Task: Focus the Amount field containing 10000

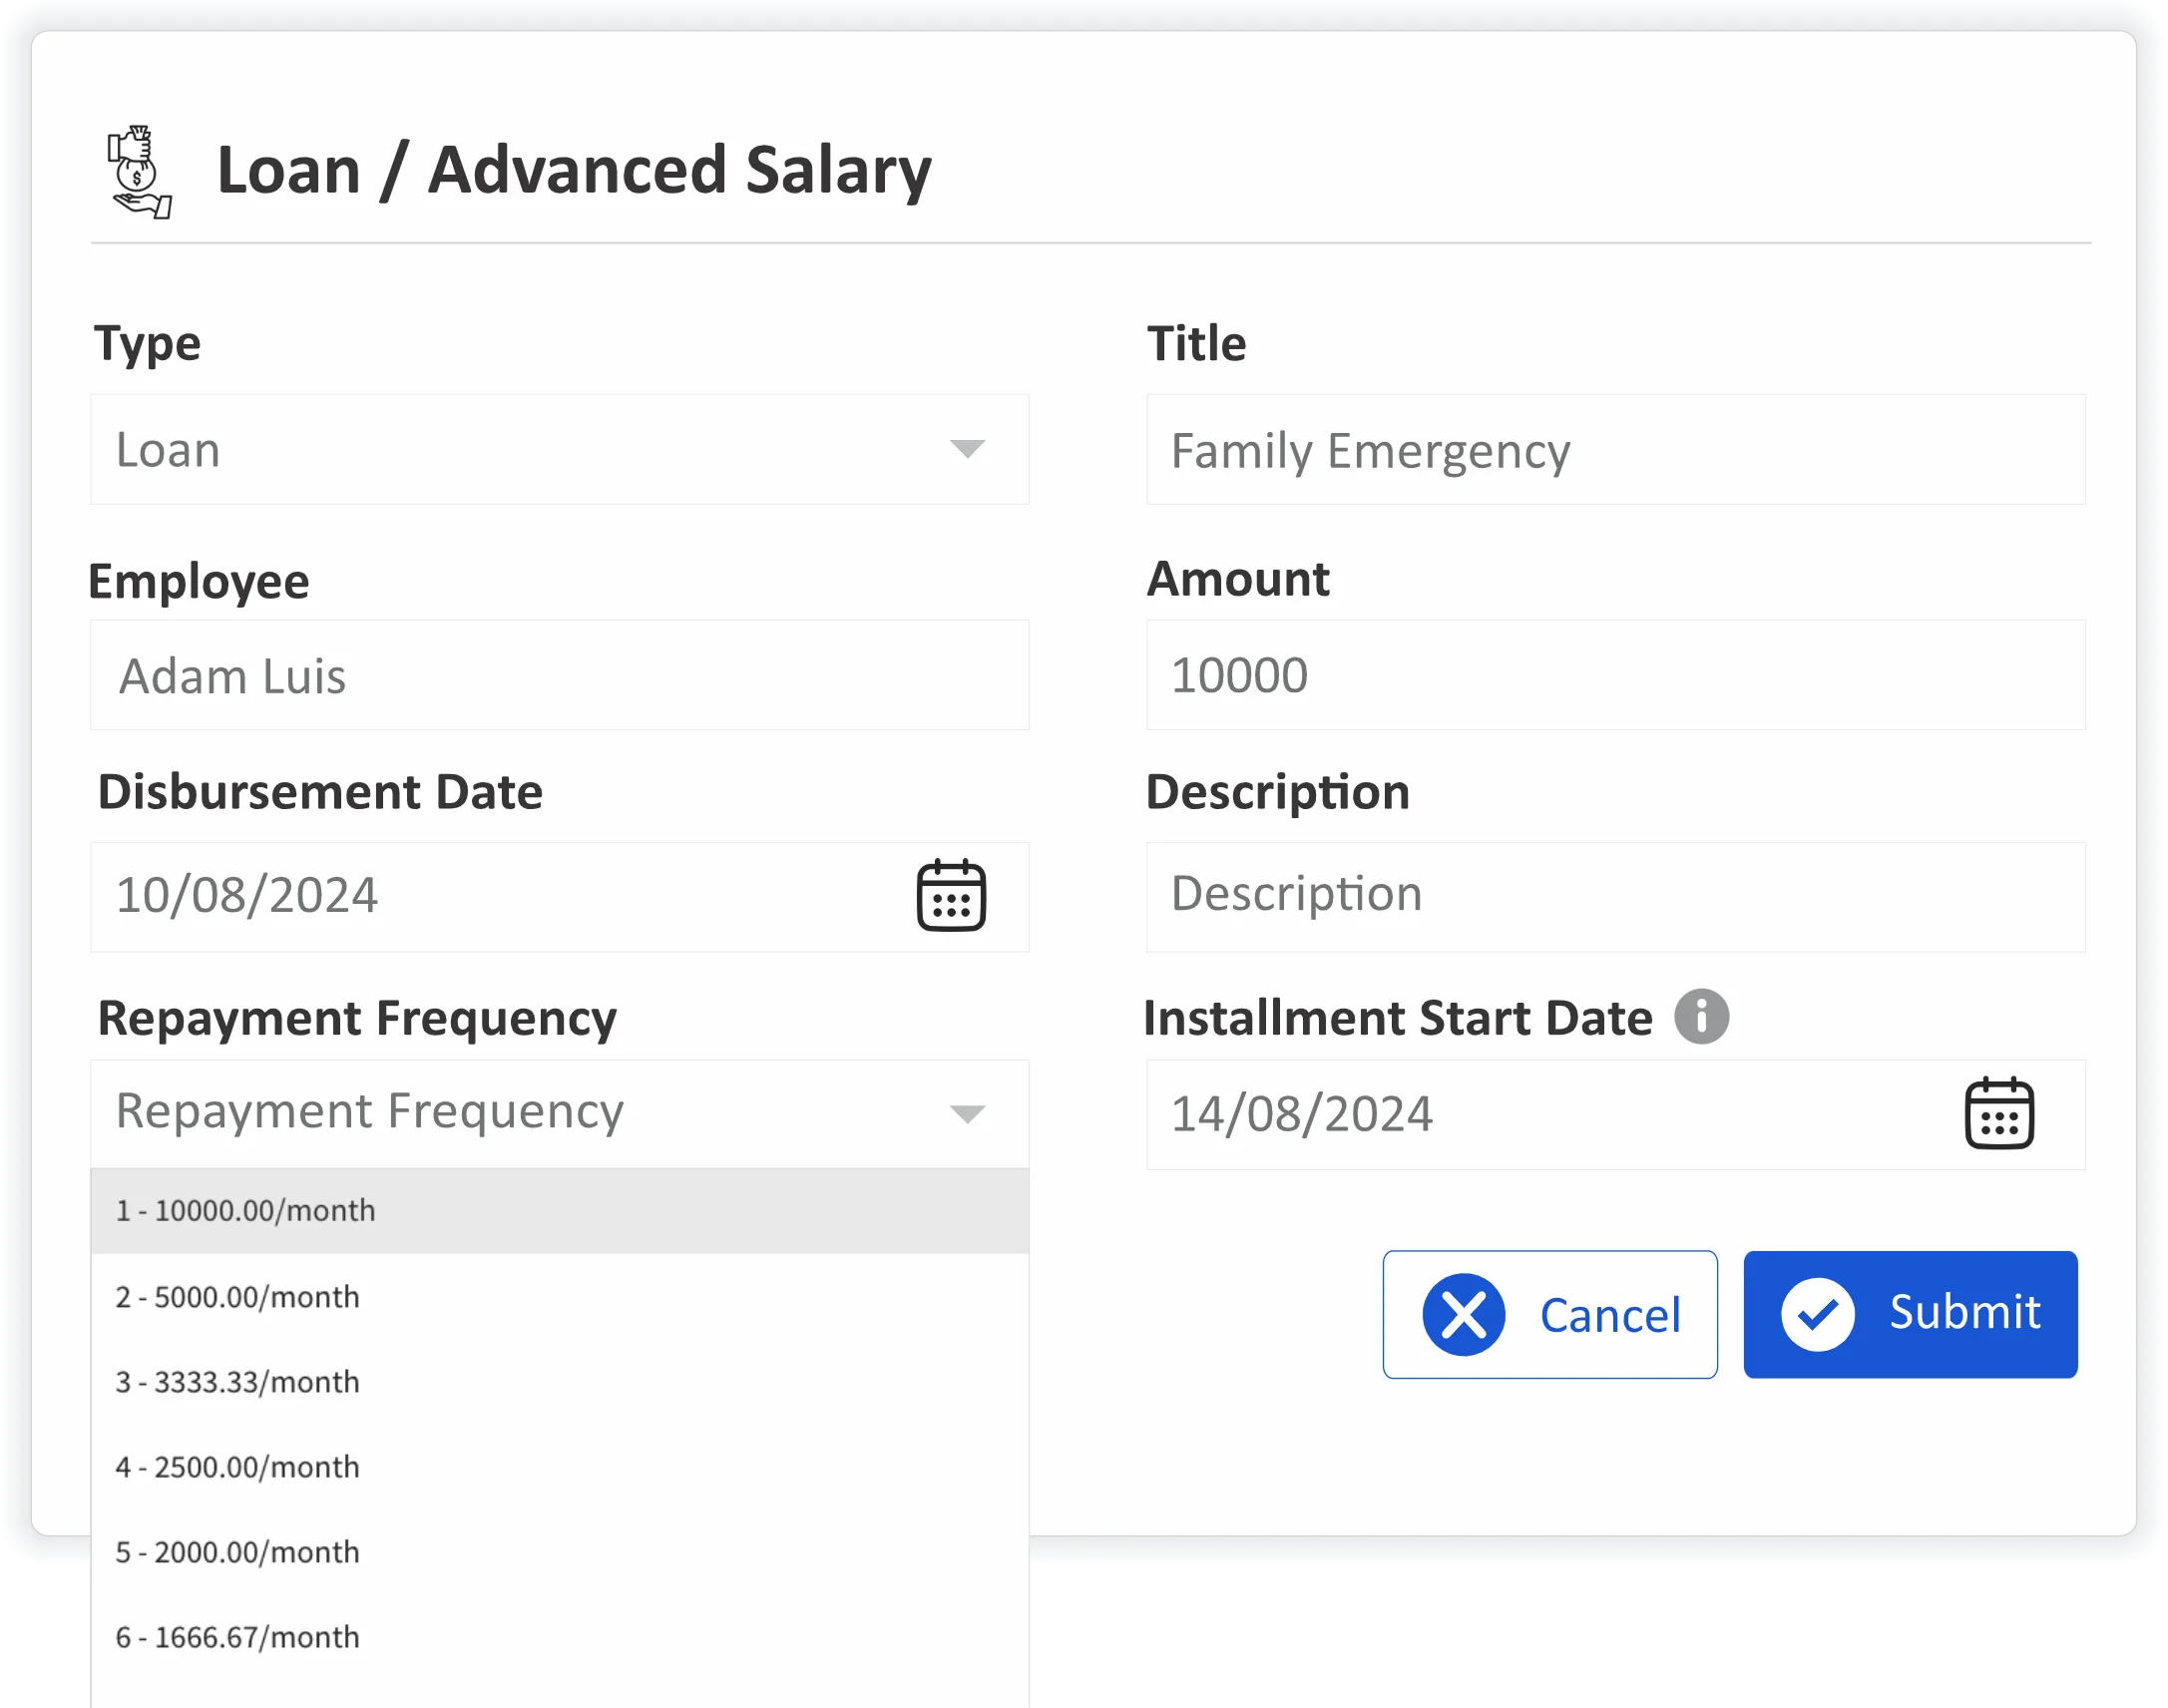Action: [x=1614, y=675]
